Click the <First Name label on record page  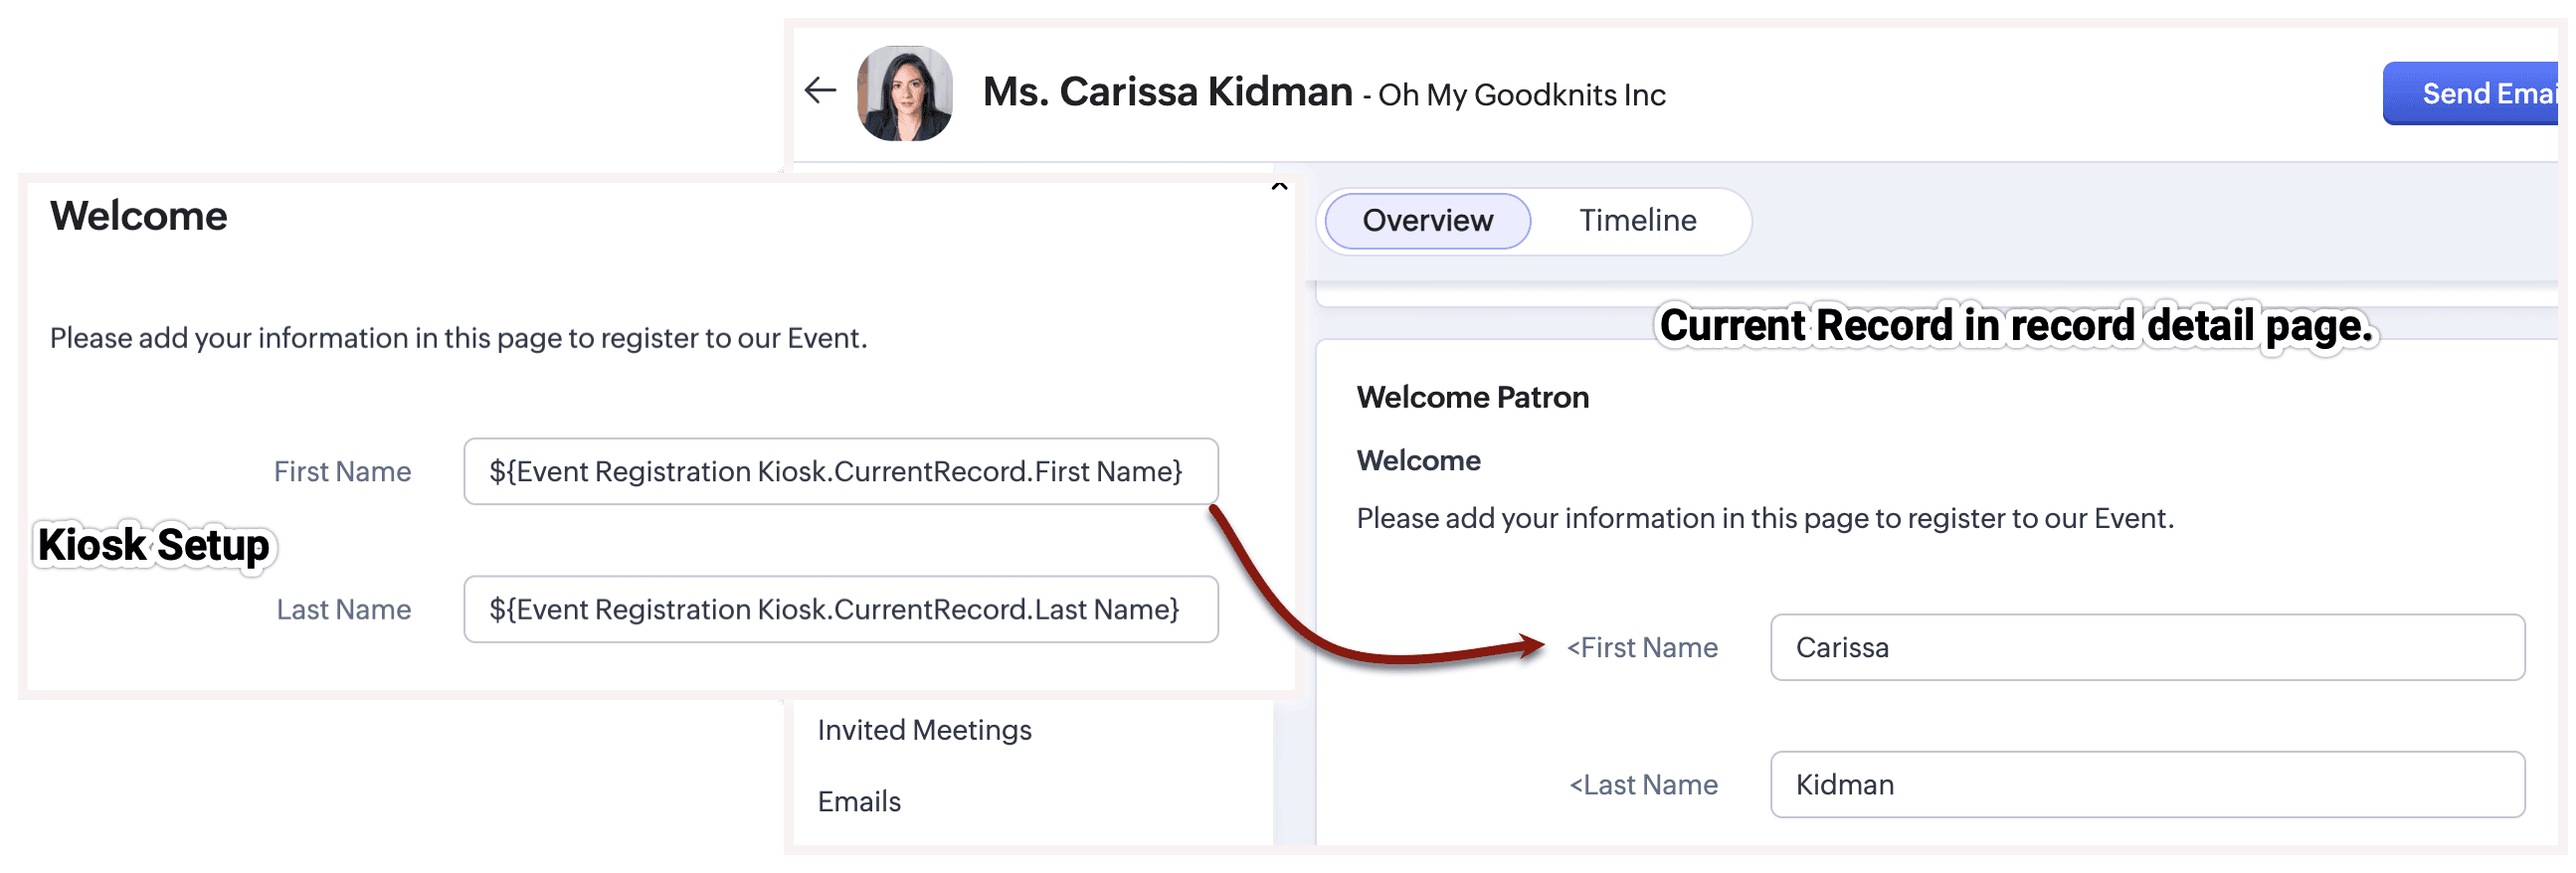(x=1642, y=648)
